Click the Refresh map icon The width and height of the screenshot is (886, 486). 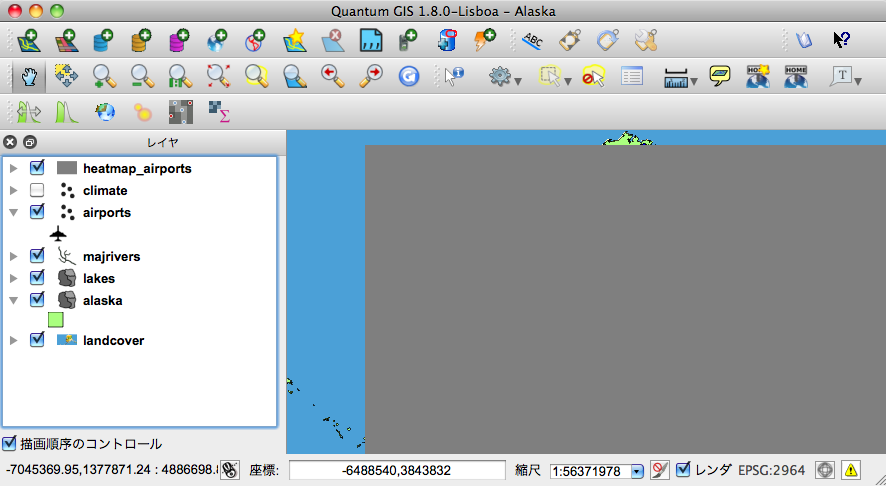click(x=408, y=76)
